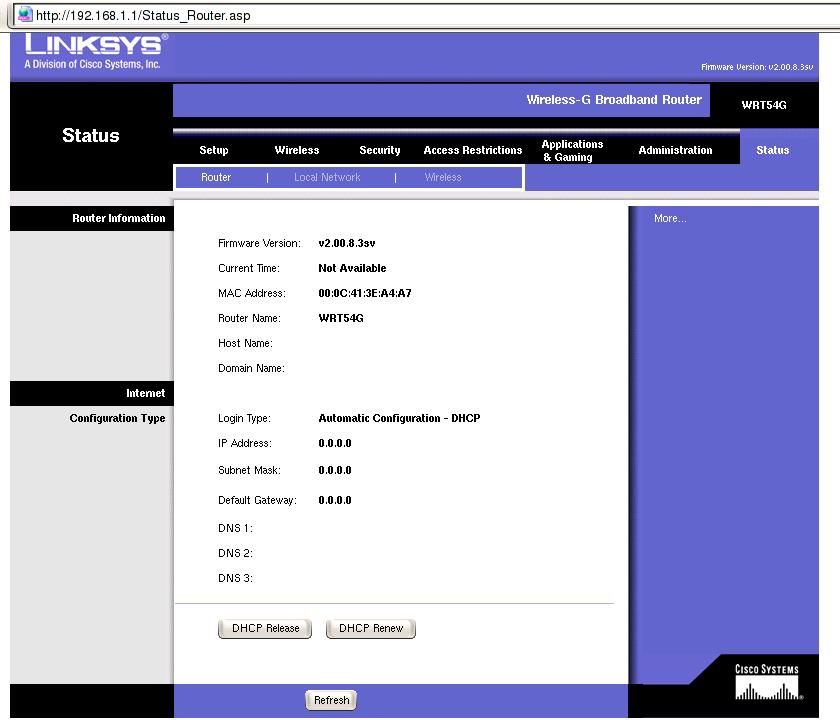Click the More... help link
This screenshot has height=720, width=840.
[x=670, y=219]
